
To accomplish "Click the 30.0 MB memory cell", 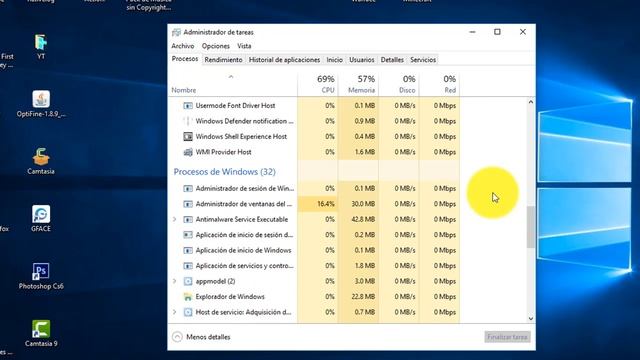I will pos(358,204).
